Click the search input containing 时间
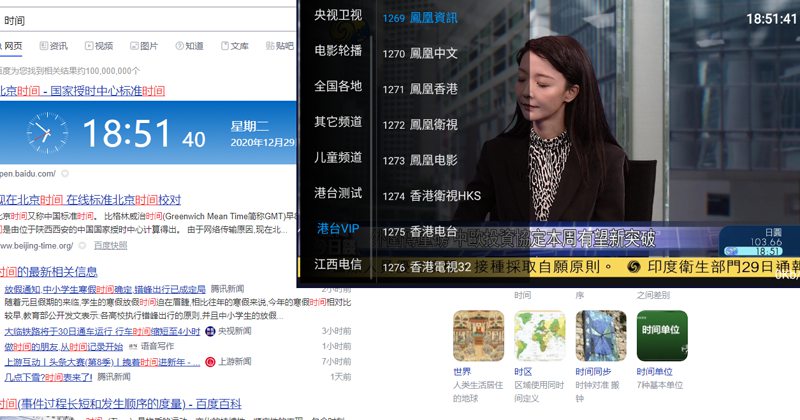This screenshot has width=800, height=420. pos(150,19)
